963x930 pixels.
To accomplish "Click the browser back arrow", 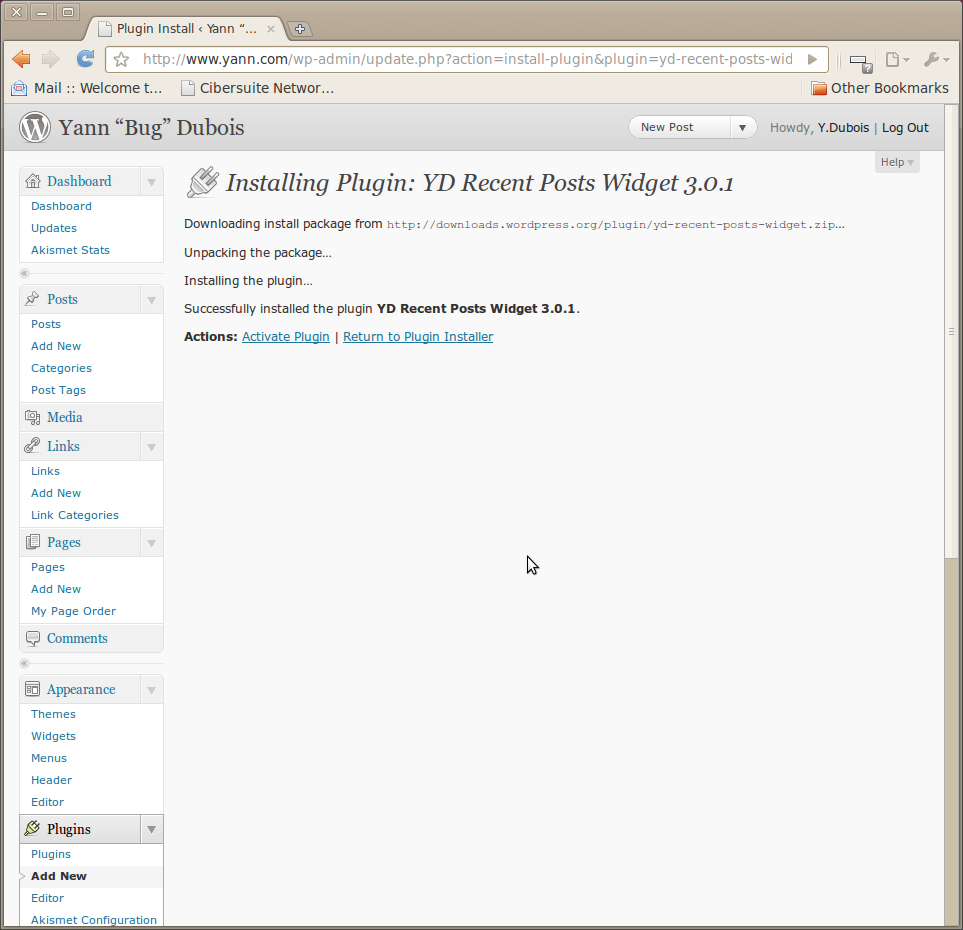I will pyautogui.click(x=21, y=59).
